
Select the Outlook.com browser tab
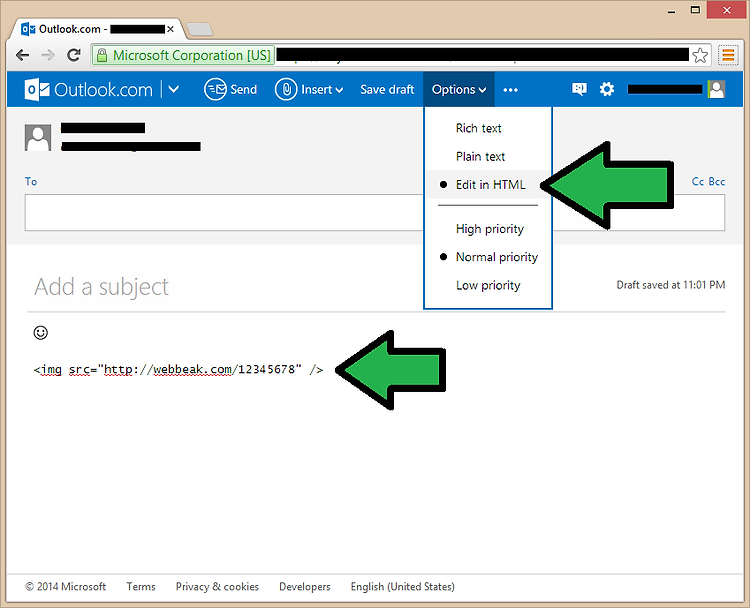pos(96,29)
